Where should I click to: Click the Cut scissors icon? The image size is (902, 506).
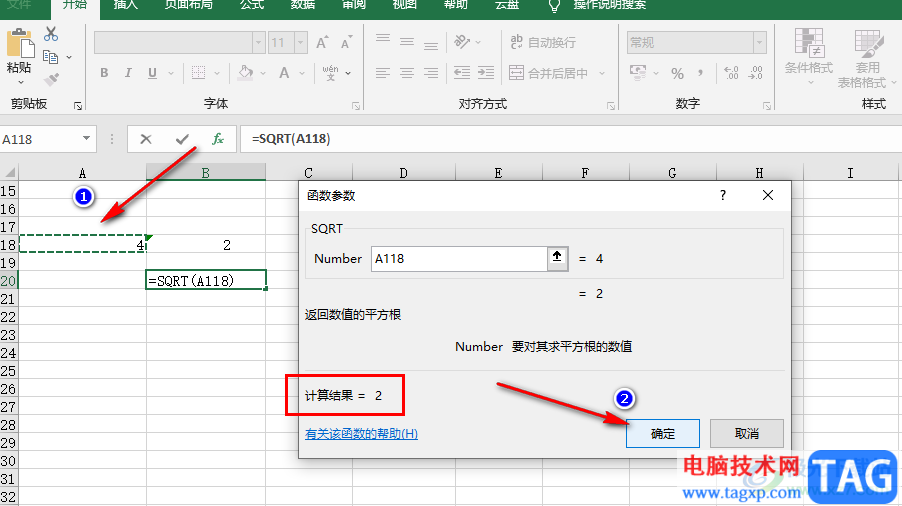point(51,34)
